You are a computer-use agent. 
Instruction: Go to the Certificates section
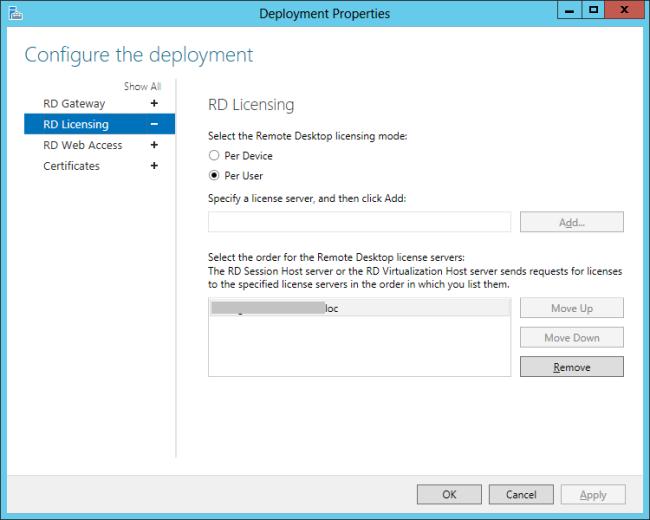(x=71, y=166)
